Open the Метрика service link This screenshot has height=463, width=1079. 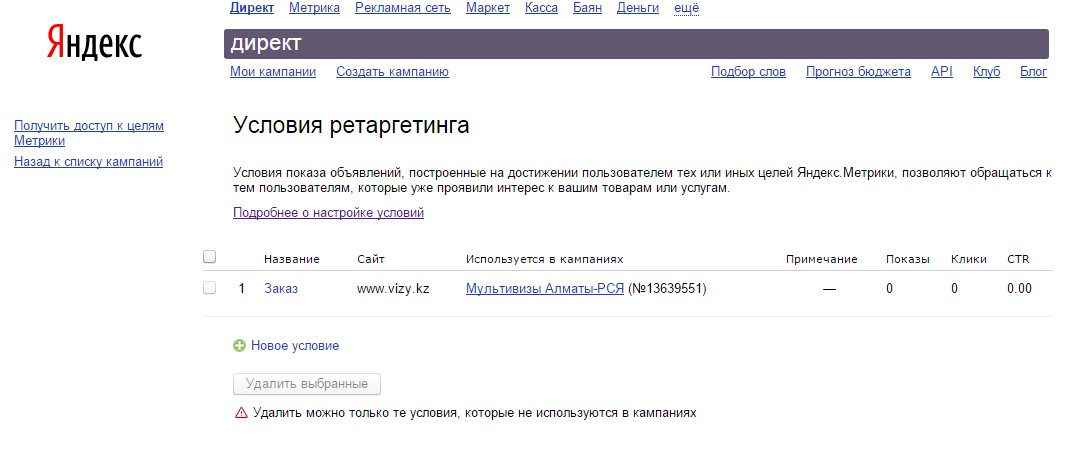click(314, 8)
